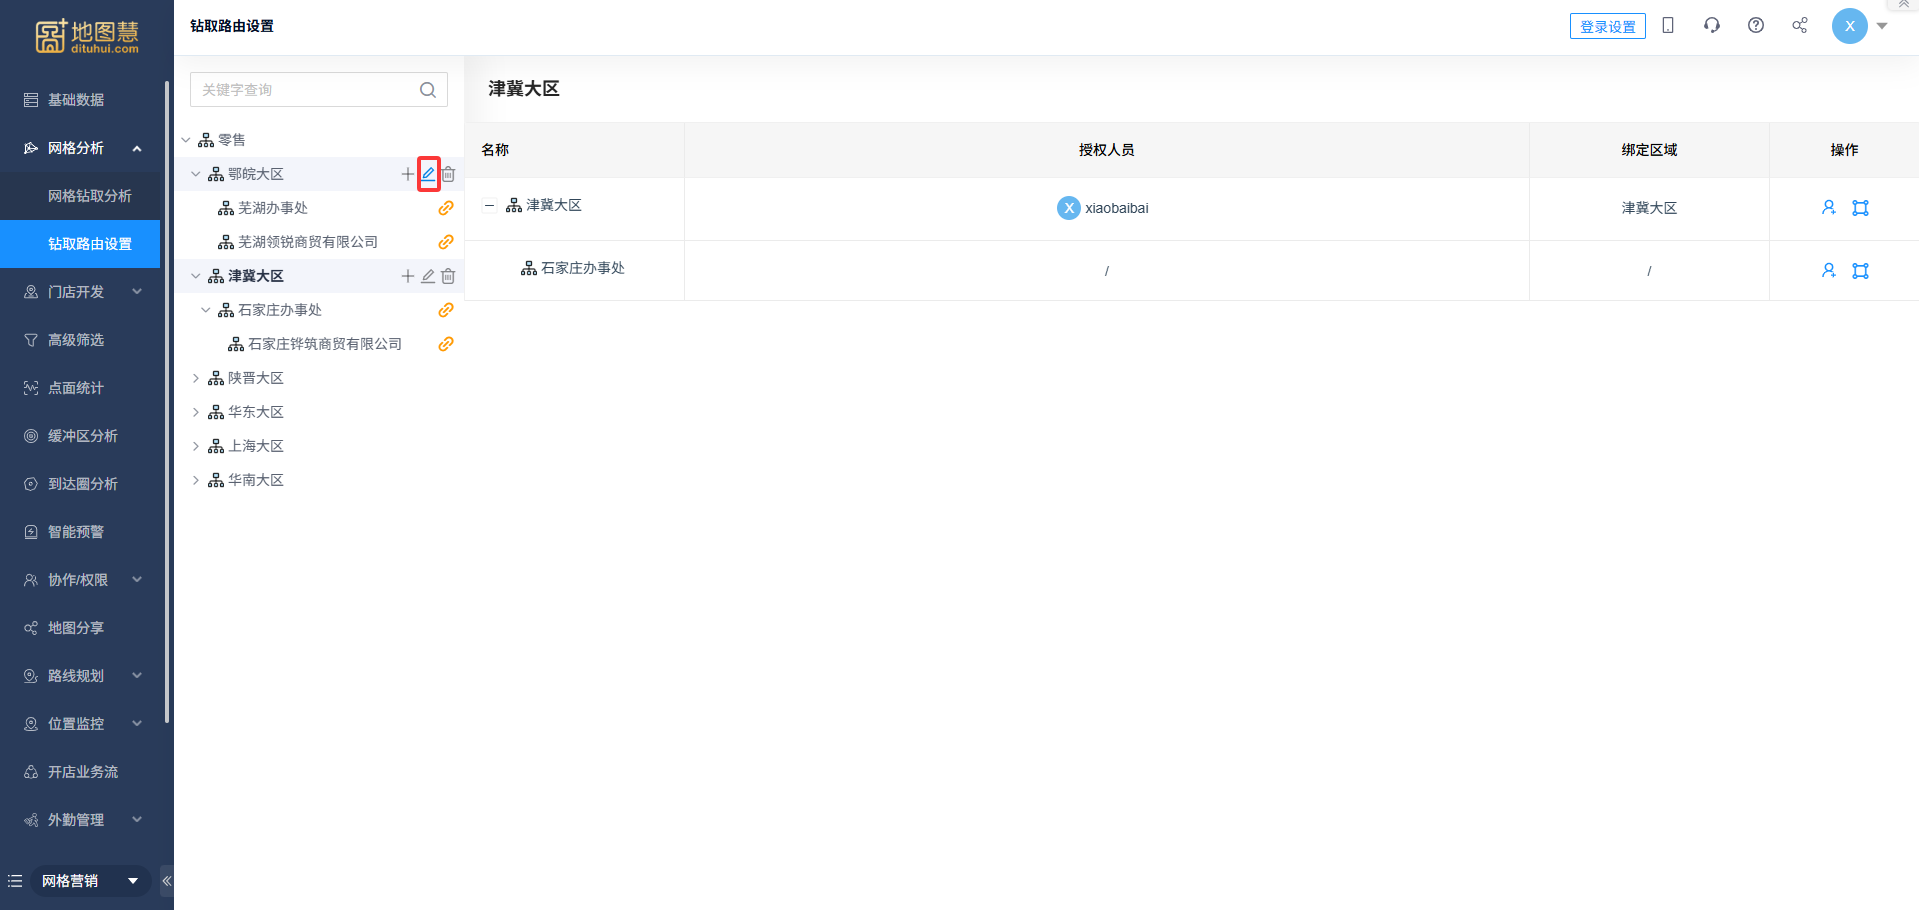Click the link icon beside 芜湖办事处

pos(446,208)
